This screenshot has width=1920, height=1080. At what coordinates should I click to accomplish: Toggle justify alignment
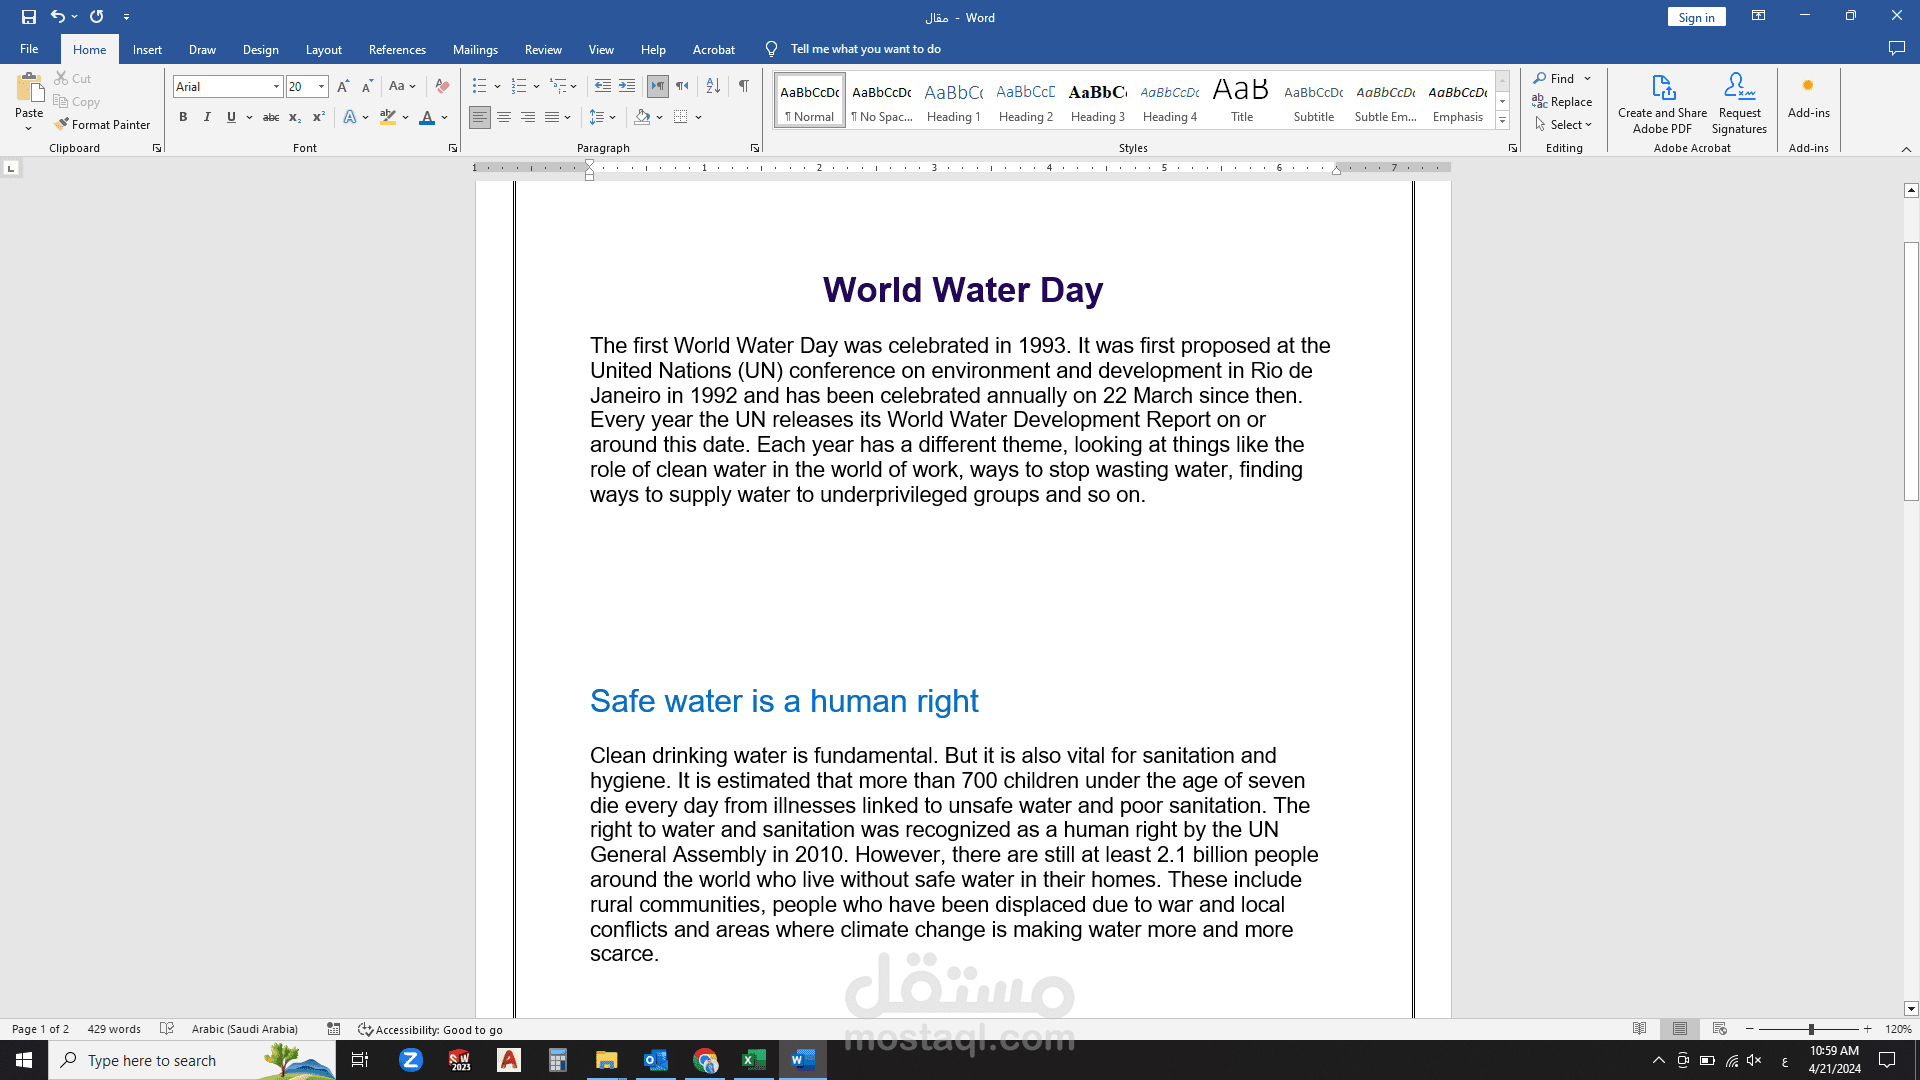tap(552, 118)
